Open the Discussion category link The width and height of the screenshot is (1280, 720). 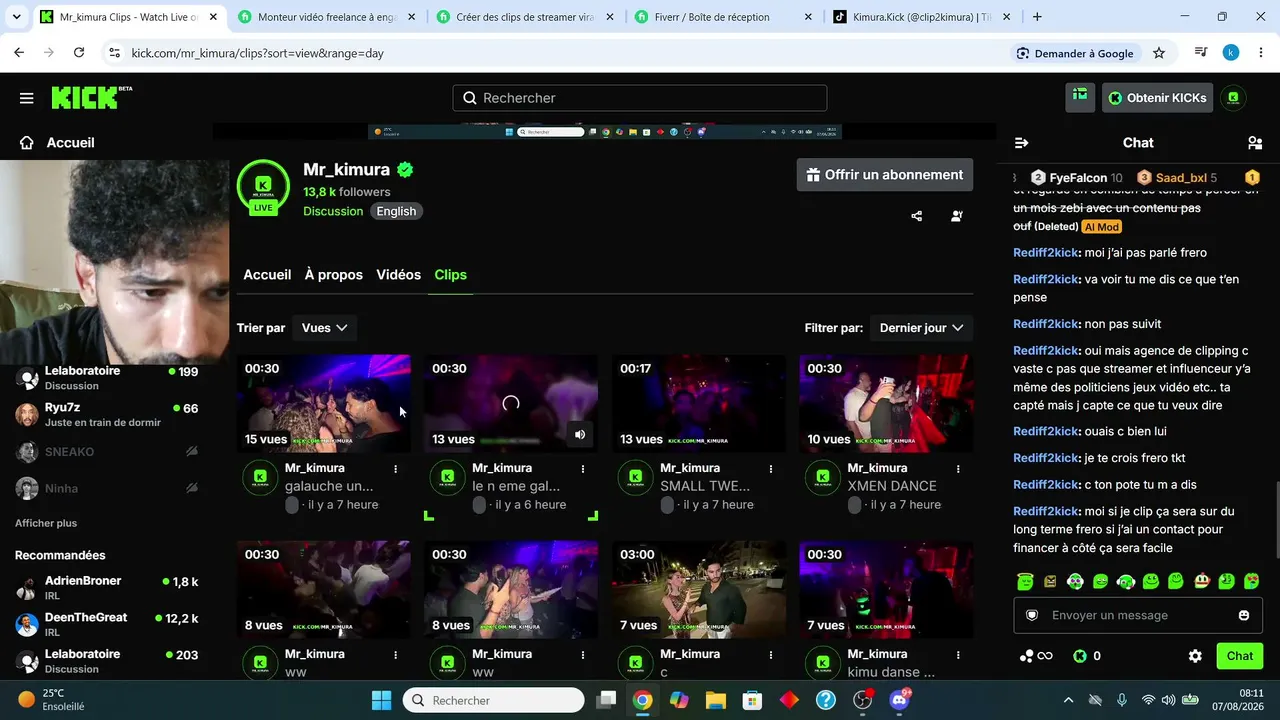coord(333,211)
